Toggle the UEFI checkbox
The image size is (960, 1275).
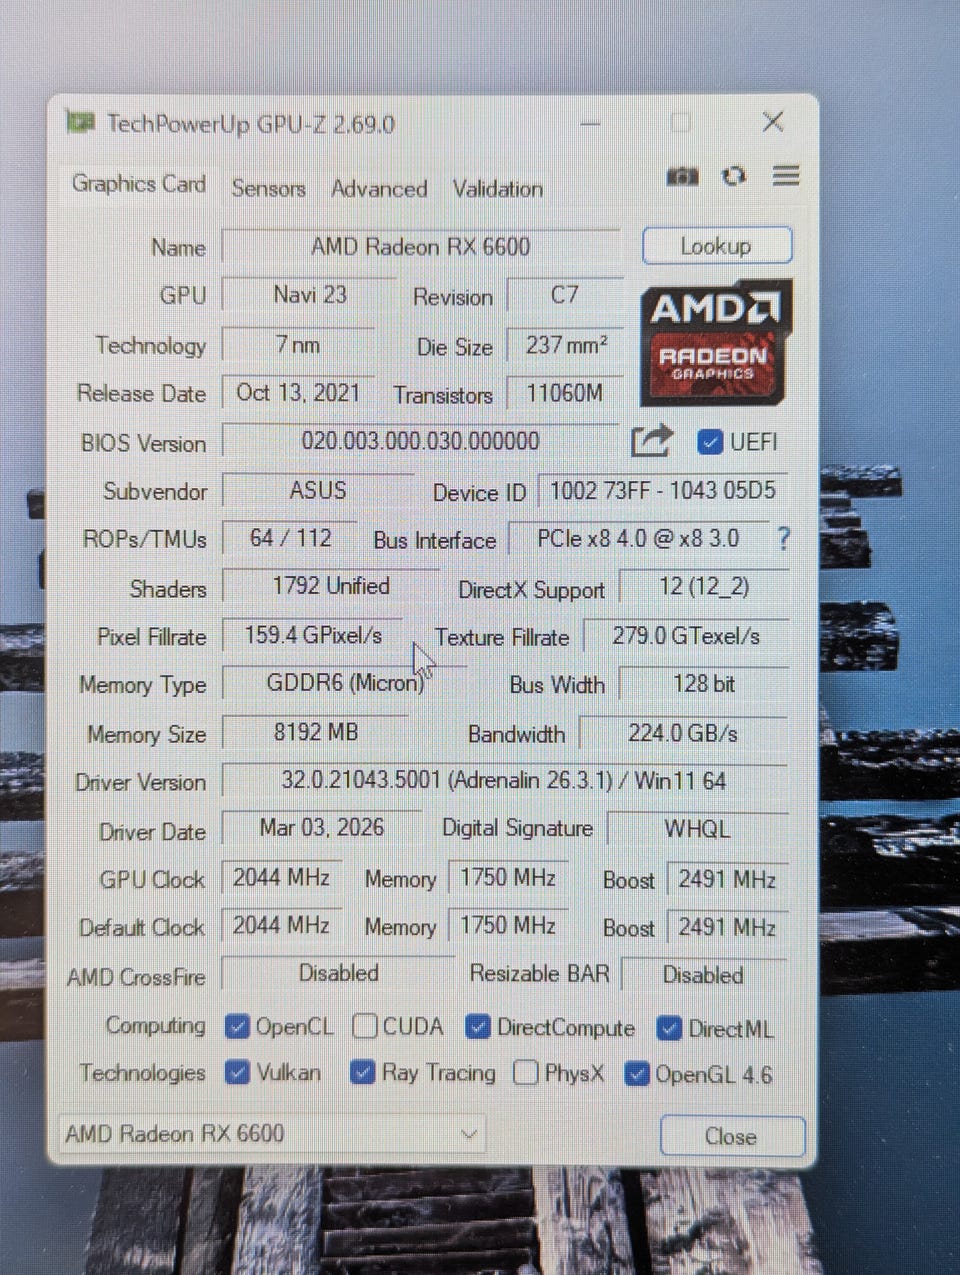710,442
